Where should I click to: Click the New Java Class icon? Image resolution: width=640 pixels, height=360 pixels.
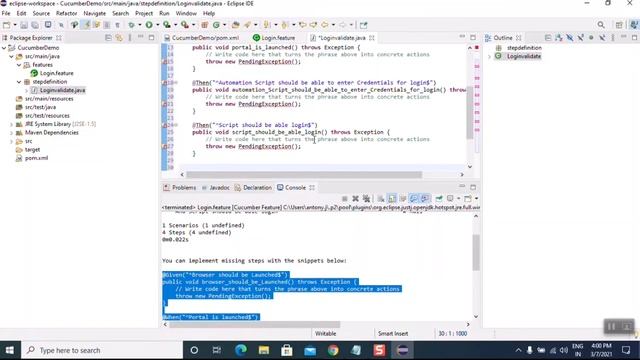coord(216,25)
